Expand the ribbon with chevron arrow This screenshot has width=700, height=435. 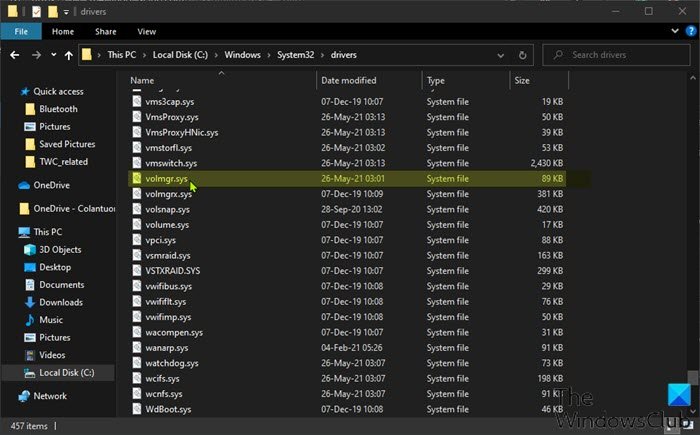(674, 31)
